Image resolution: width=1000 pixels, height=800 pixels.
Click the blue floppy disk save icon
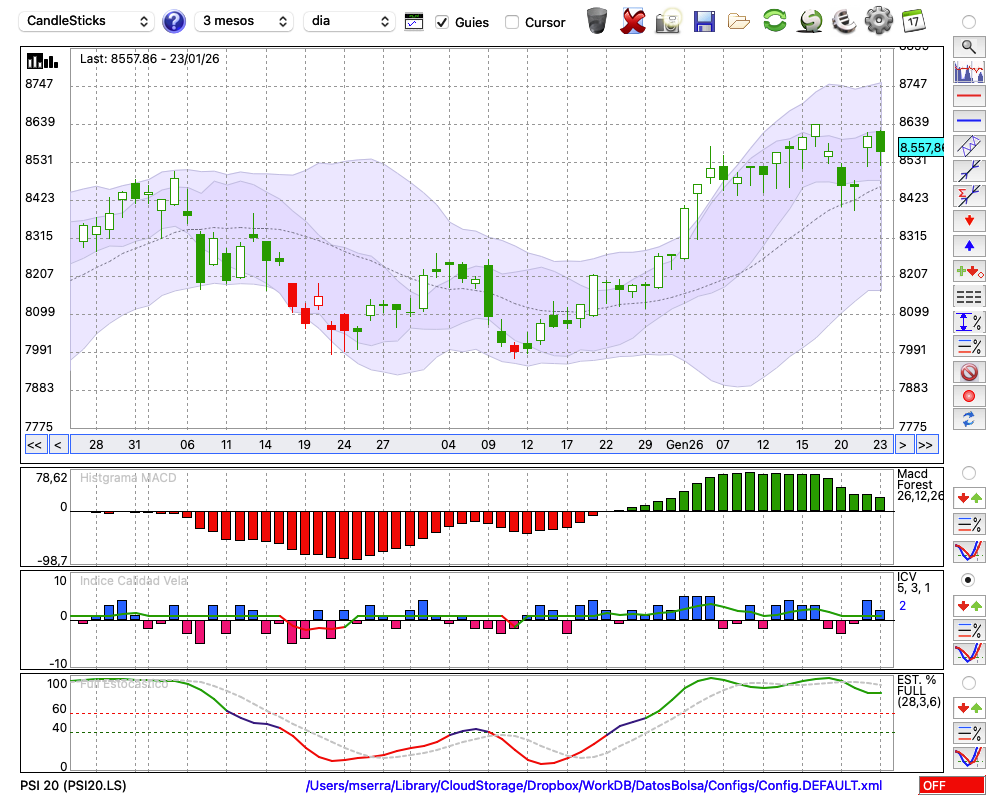(704, 21)
